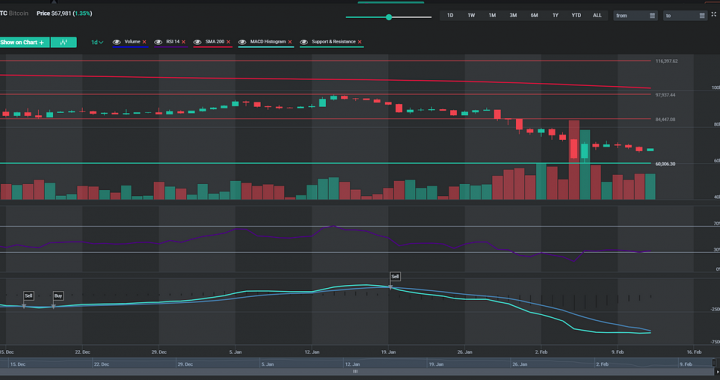
Task: Click the Buy marker on MACD panel
Action: 58,296
